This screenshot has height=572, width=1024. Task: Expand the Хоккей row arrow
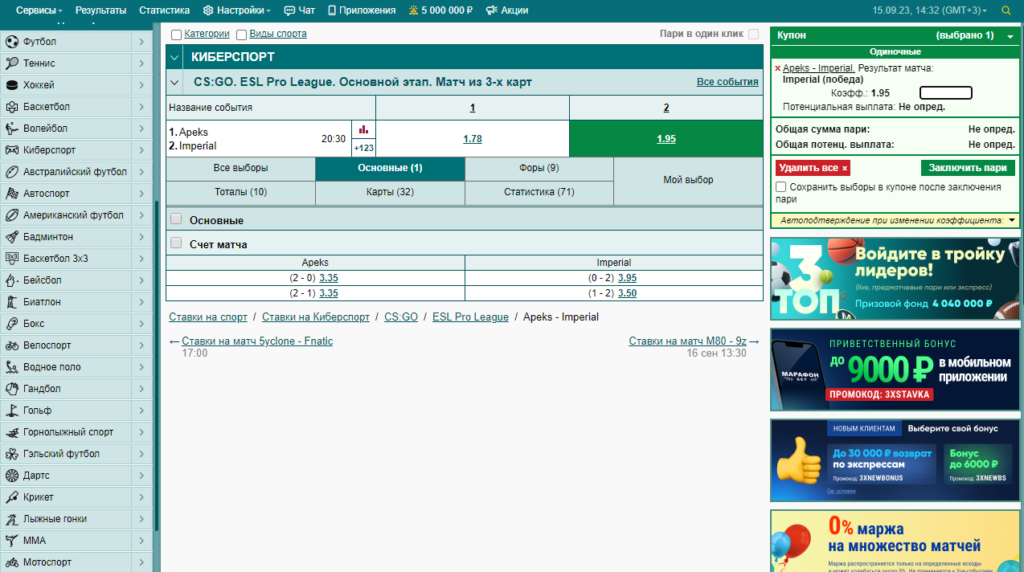click(142, 85)
